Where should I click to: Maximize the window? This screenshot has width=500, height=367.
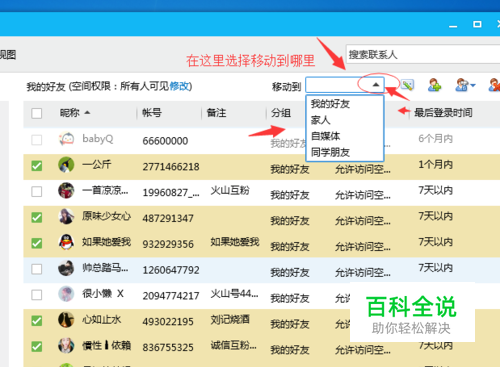coord(477,24)
